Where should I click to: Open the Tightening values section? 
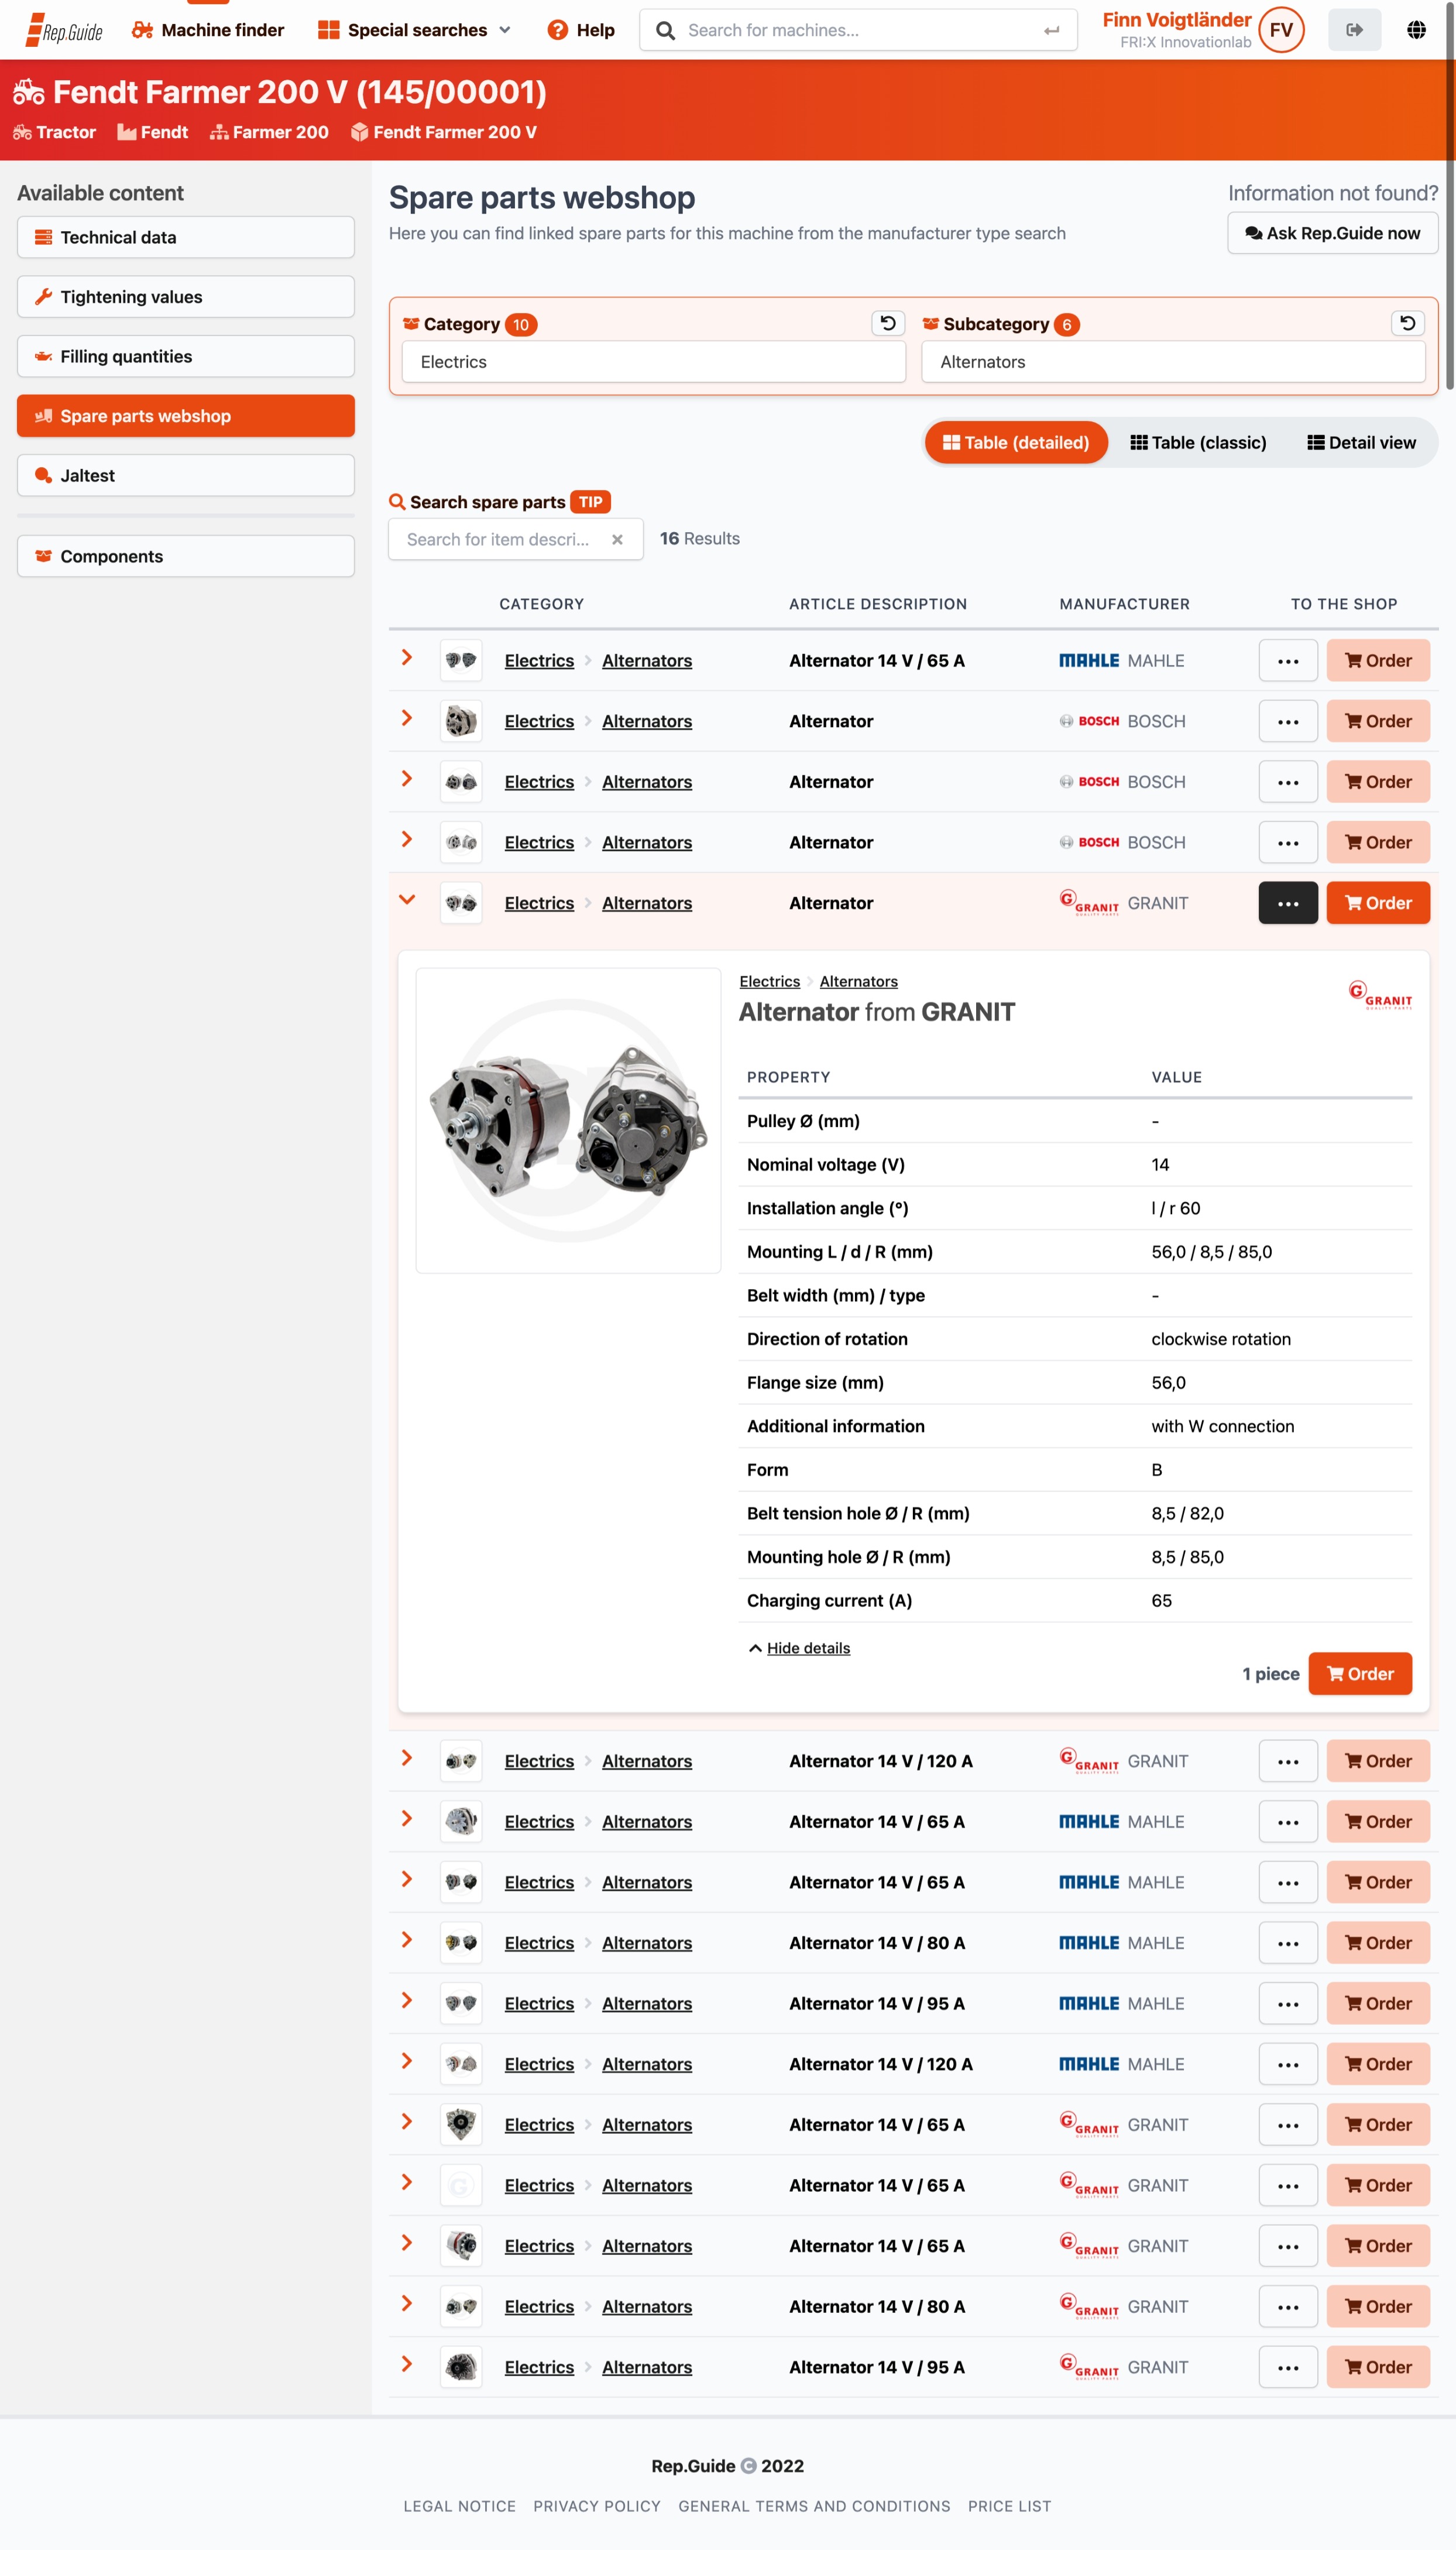pos(186,296)
